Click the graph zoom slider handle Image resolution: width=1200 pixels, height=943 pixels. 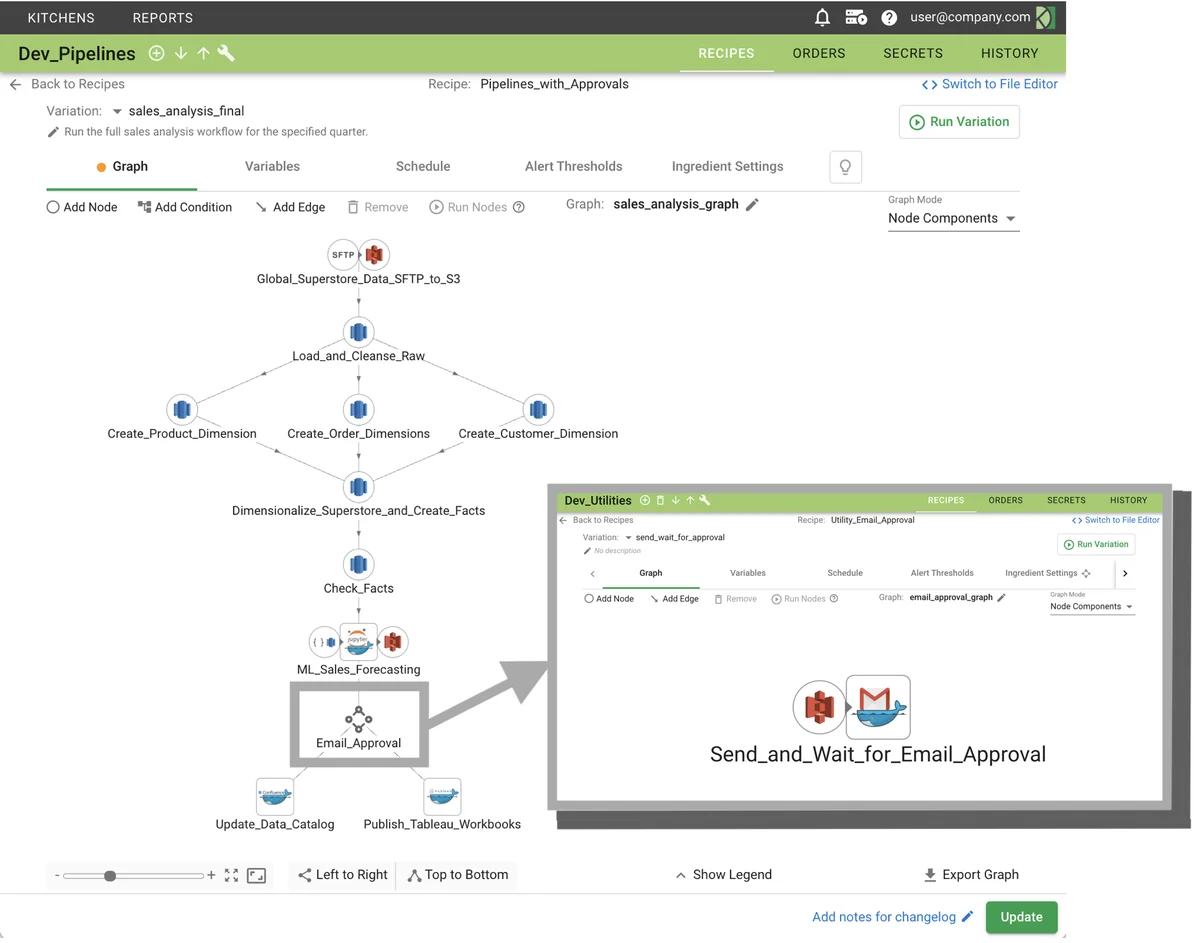pos(110,876)
